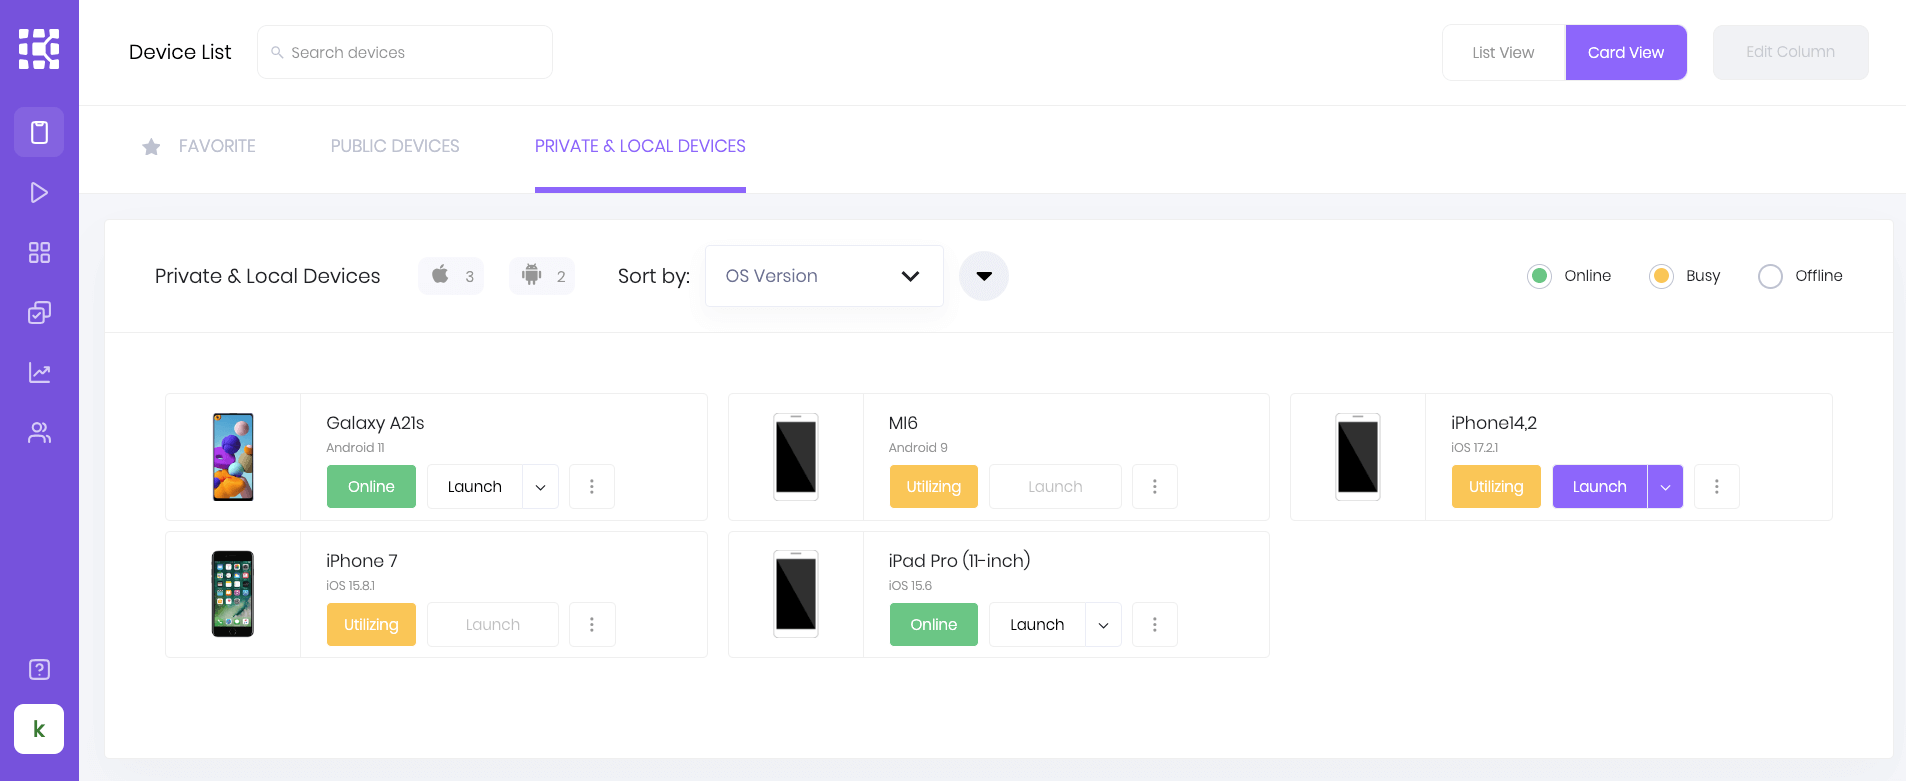The width and height of the screenshot is (1906, 781).
Task: Expand launch options for iPhone14,2
Action: (x=1666, y=487)
